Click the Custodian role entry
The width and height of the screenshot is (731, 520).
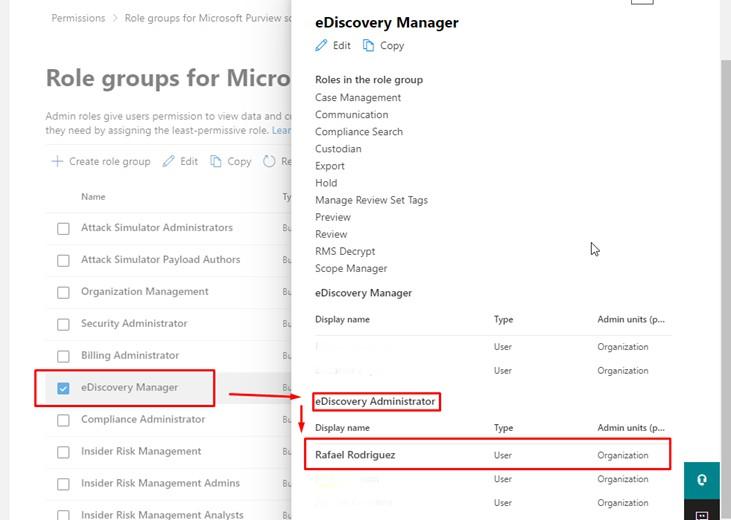338,149
